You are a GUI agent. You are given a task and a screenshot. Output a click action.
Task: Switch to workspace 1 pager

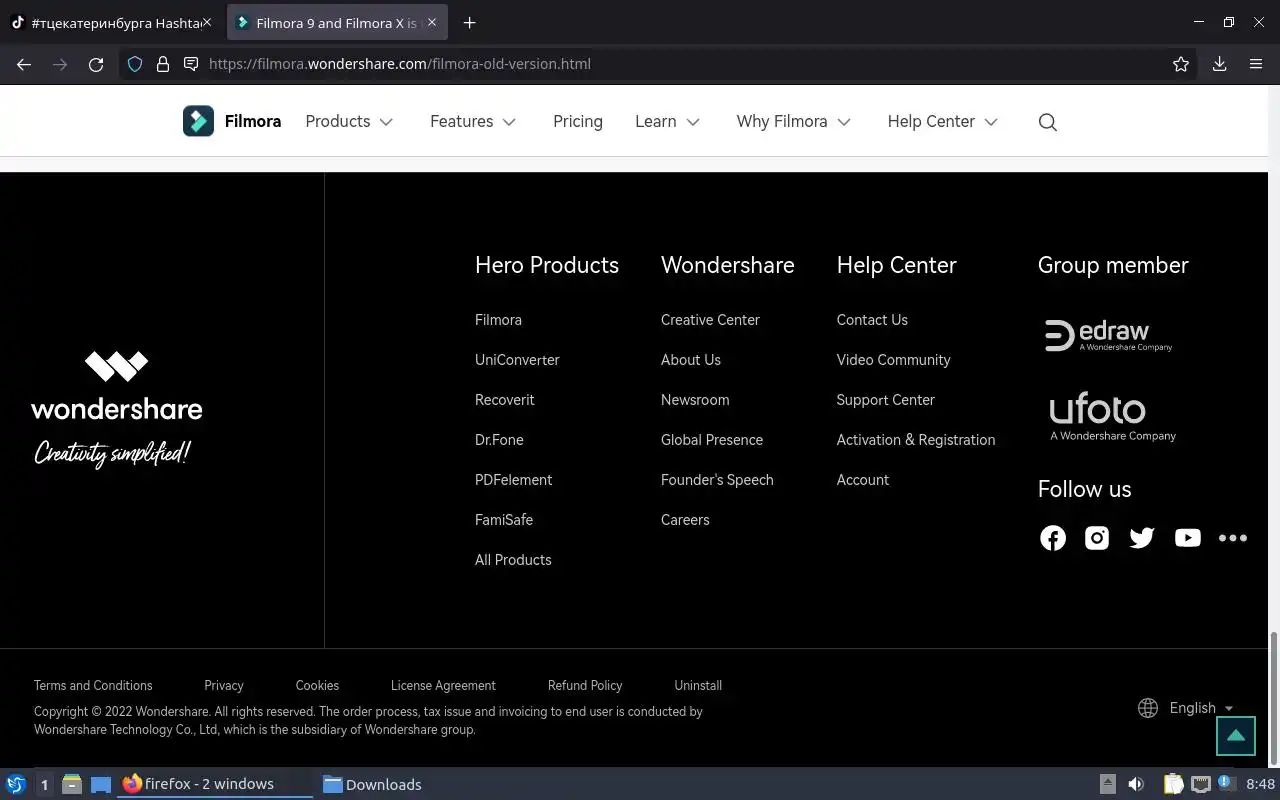click(x=44, y=785)
